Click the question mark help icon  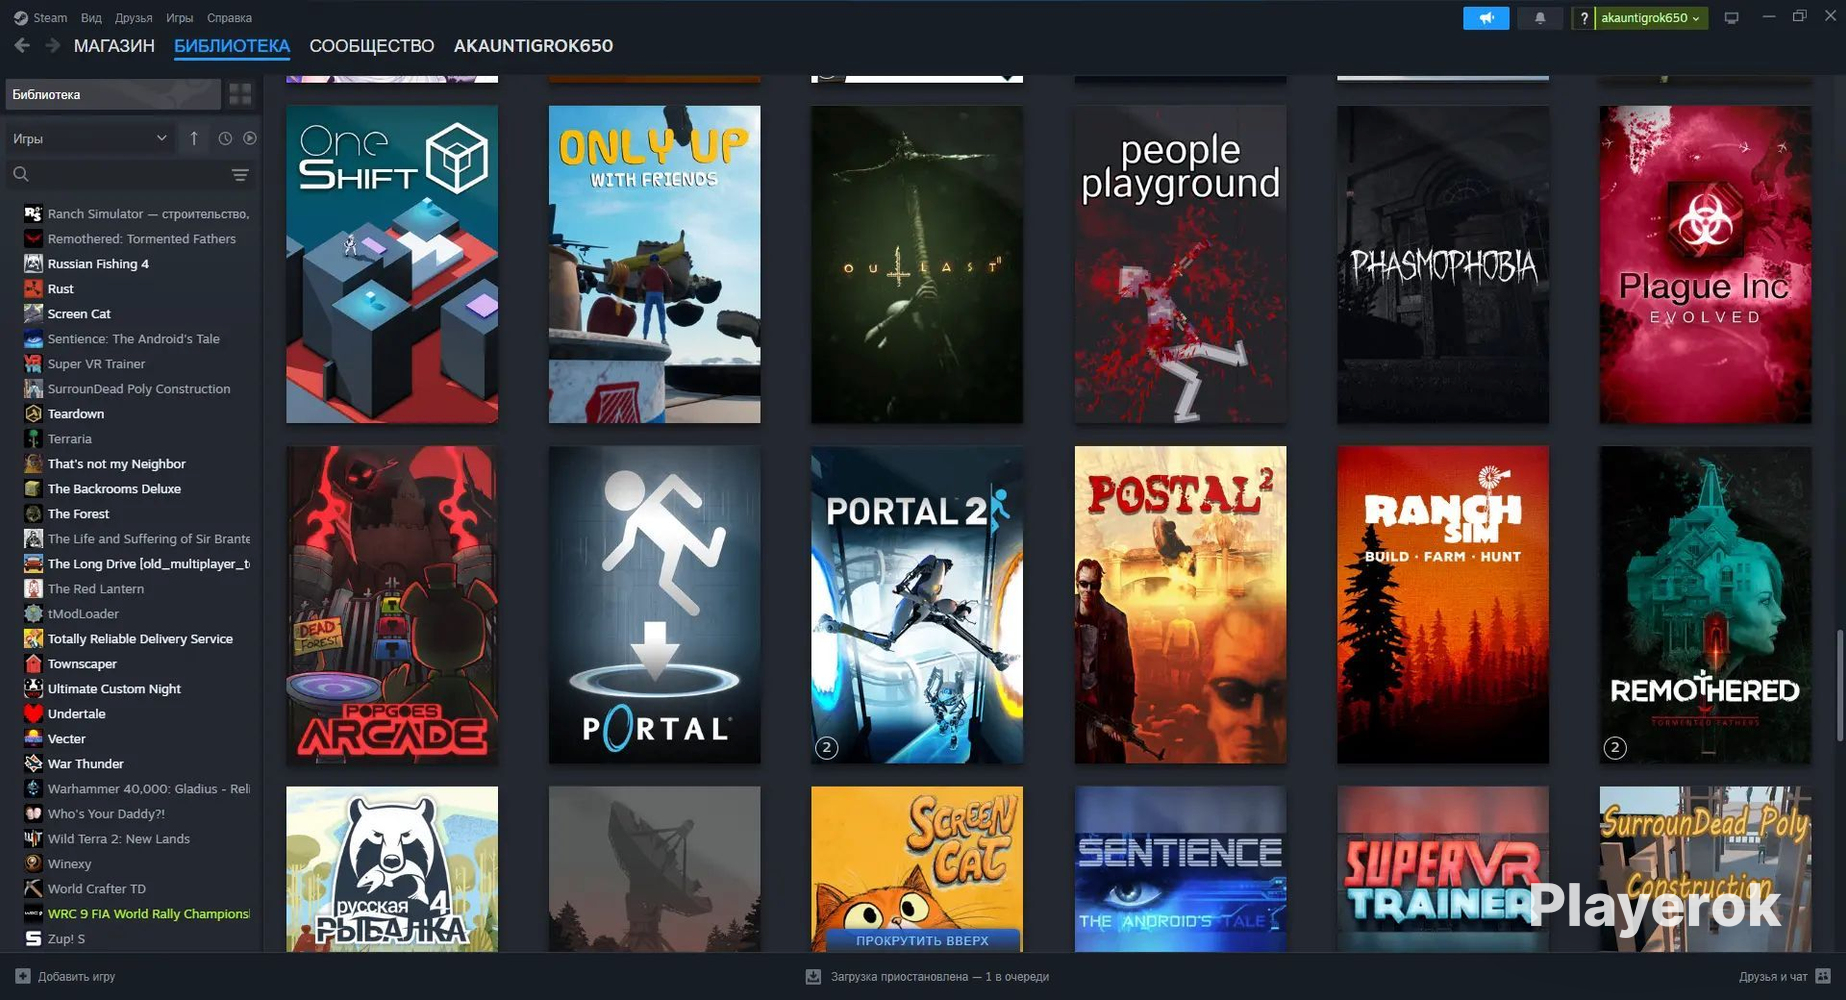tap(1584, 18)
